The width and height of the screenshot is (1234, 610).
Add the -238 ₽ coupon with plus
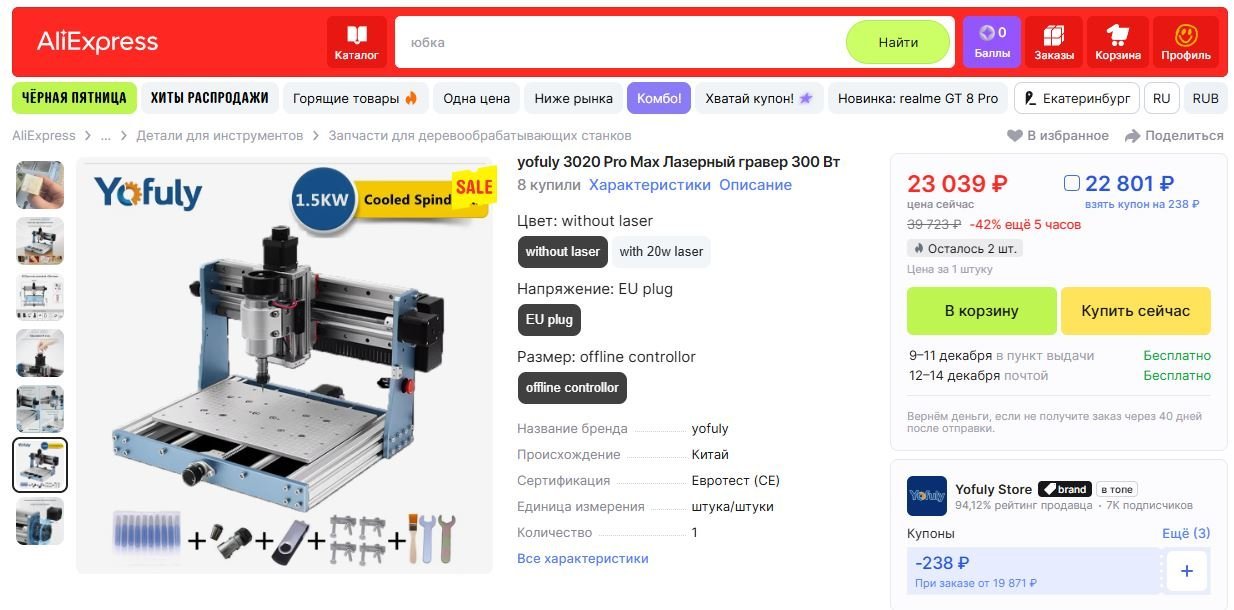[1186, 571]
